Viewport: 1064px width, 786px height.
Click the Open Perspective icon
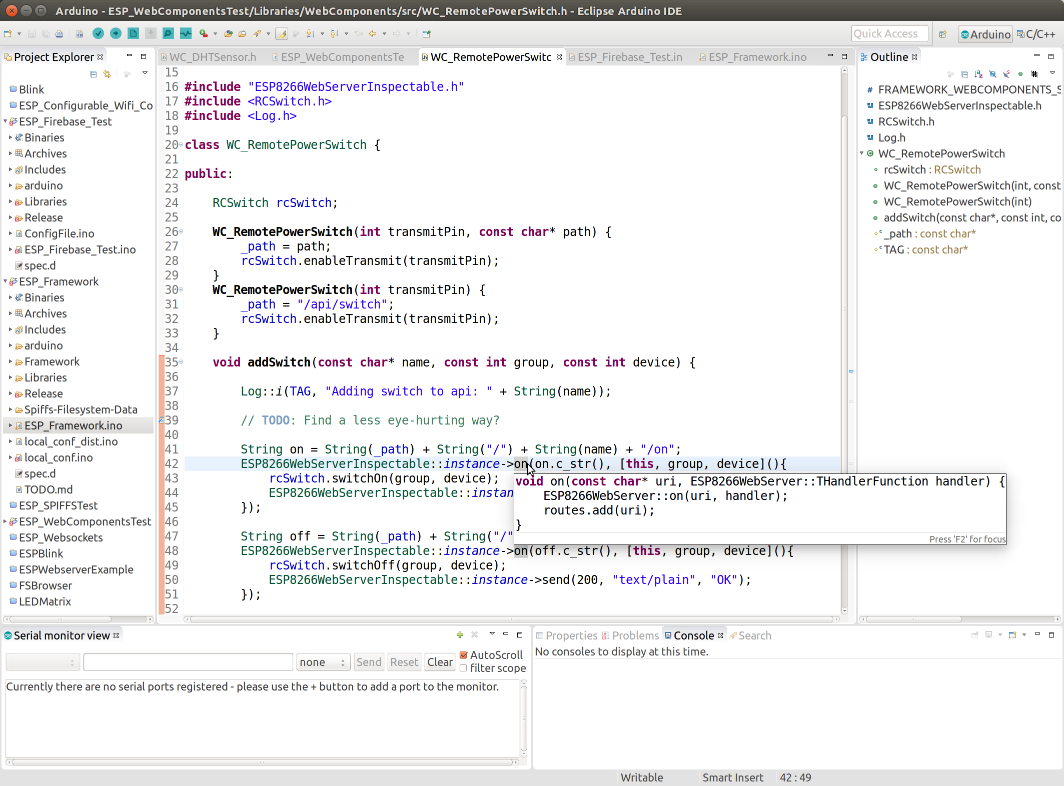click(943, 34)
